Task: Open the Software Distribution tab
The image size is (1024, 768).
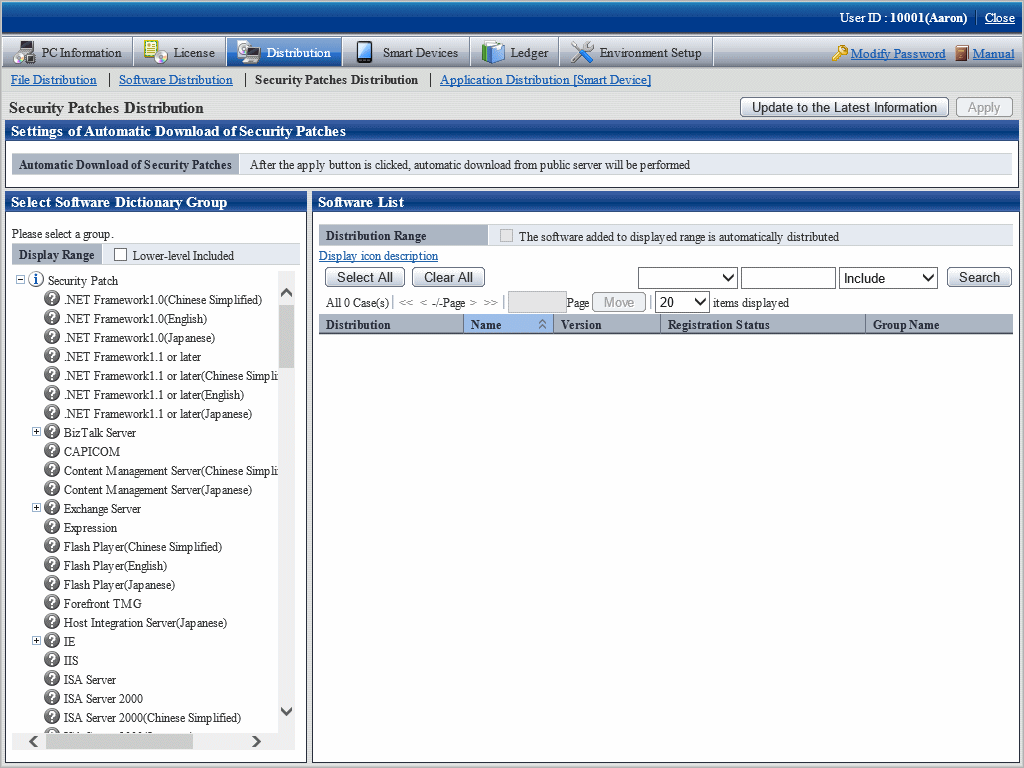Action: (x=175, y=80)
